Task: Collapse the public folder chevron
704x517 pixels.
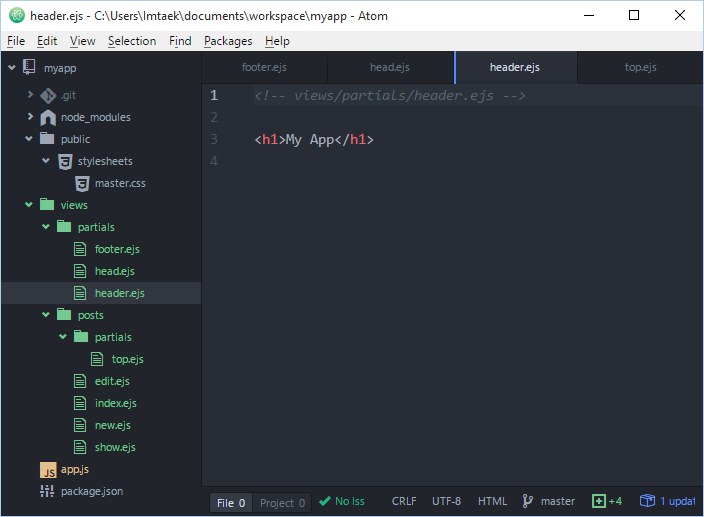Action: [29, 139]
